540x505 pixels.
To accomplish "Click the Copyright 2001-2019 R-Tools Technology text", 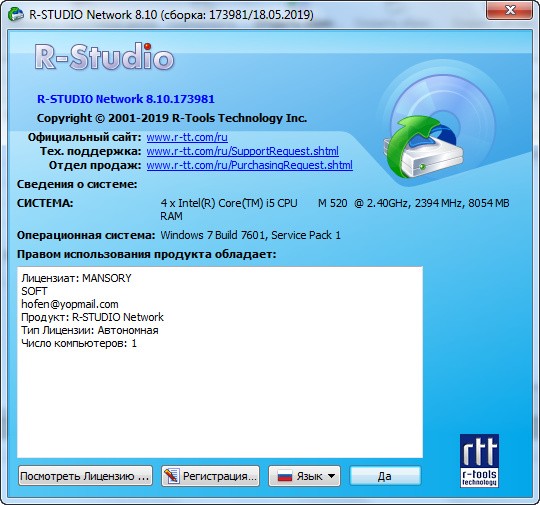I will [172, 118].
